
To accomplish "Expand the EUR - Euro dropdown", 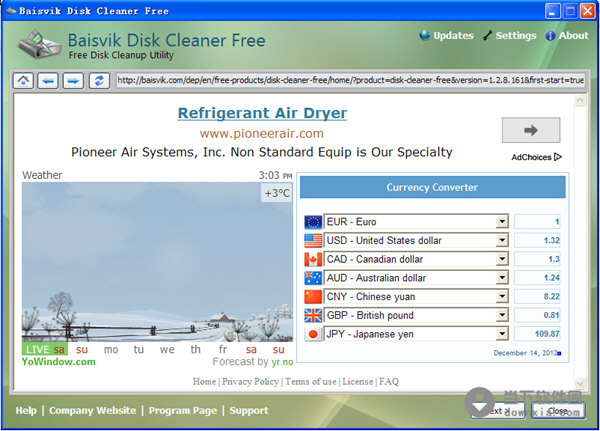I will (x=502, y=221).
